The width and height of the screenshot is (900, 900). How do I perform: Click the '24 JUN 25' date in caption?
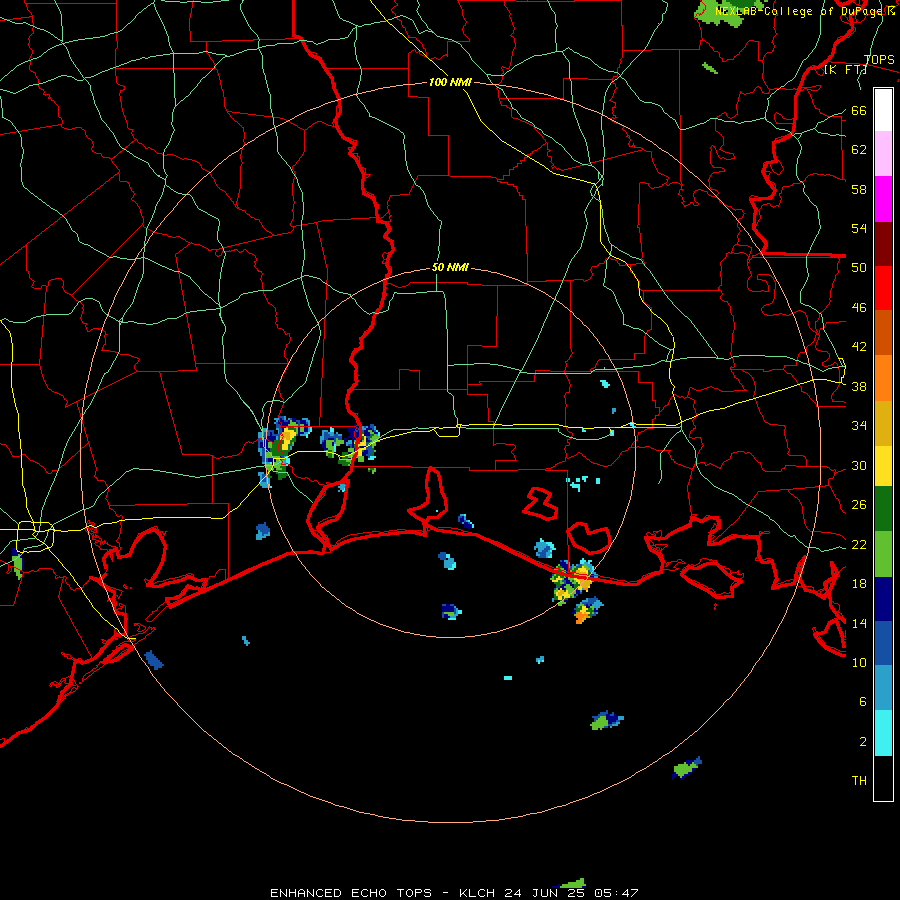click(545, 893)
